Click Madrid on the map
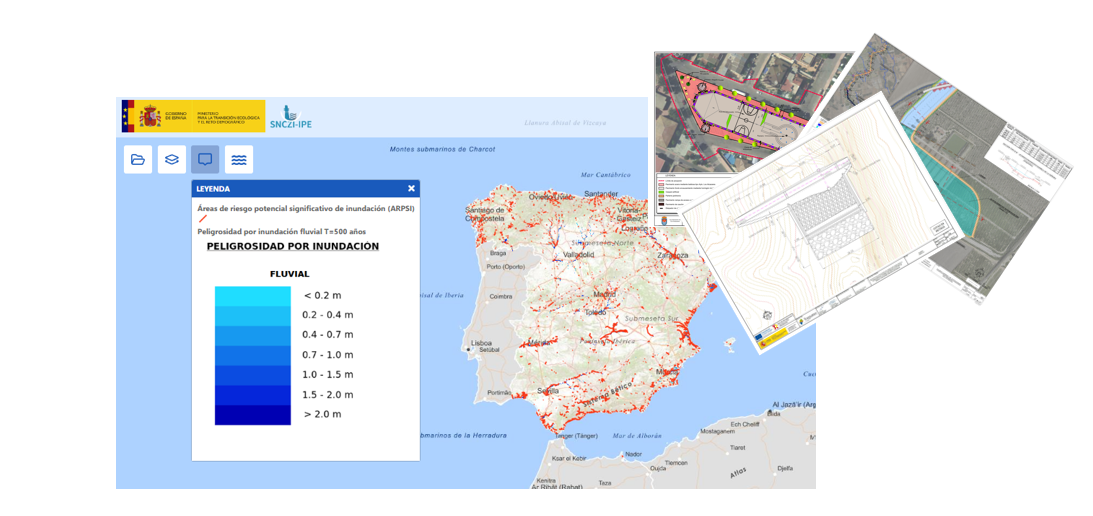 pyautogui.click(x=605, y=294)
